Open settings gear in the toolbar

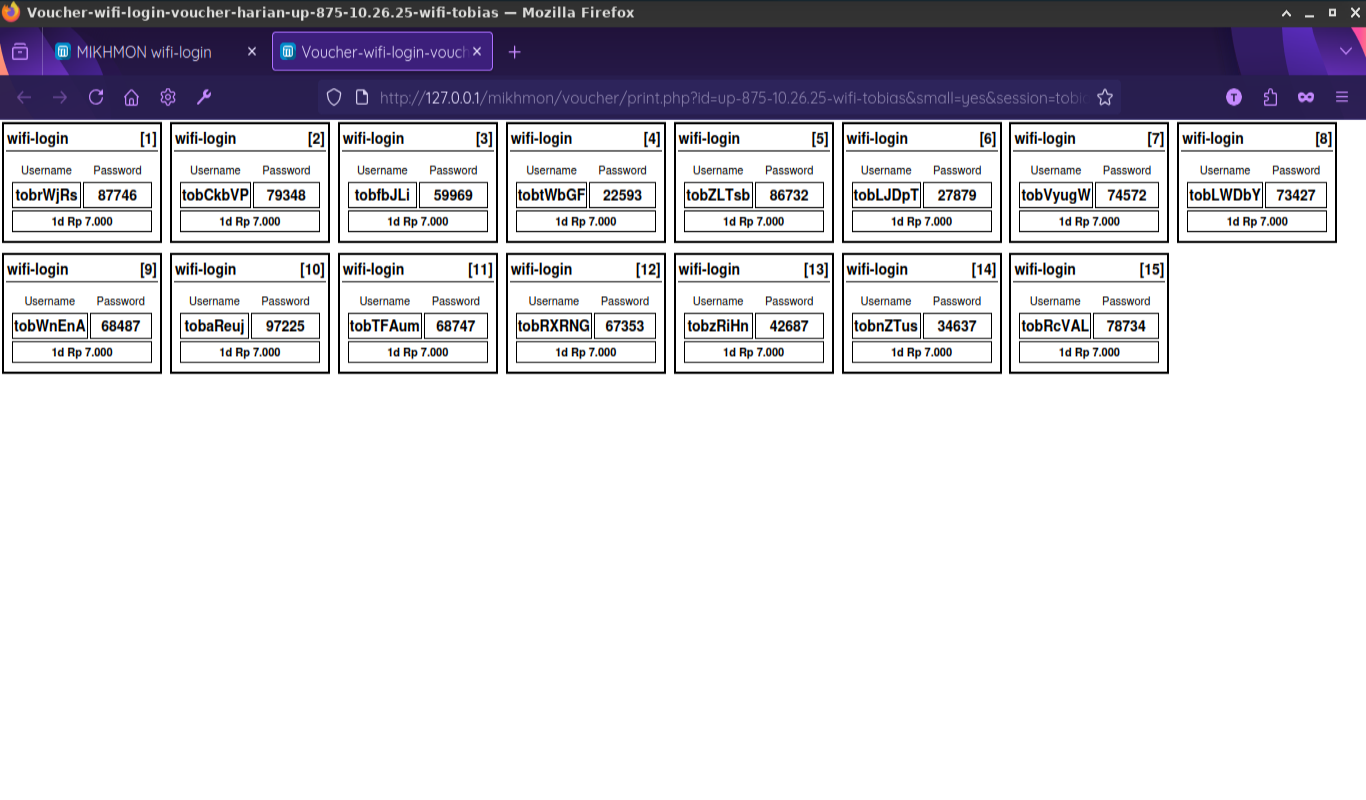(168, 97)
